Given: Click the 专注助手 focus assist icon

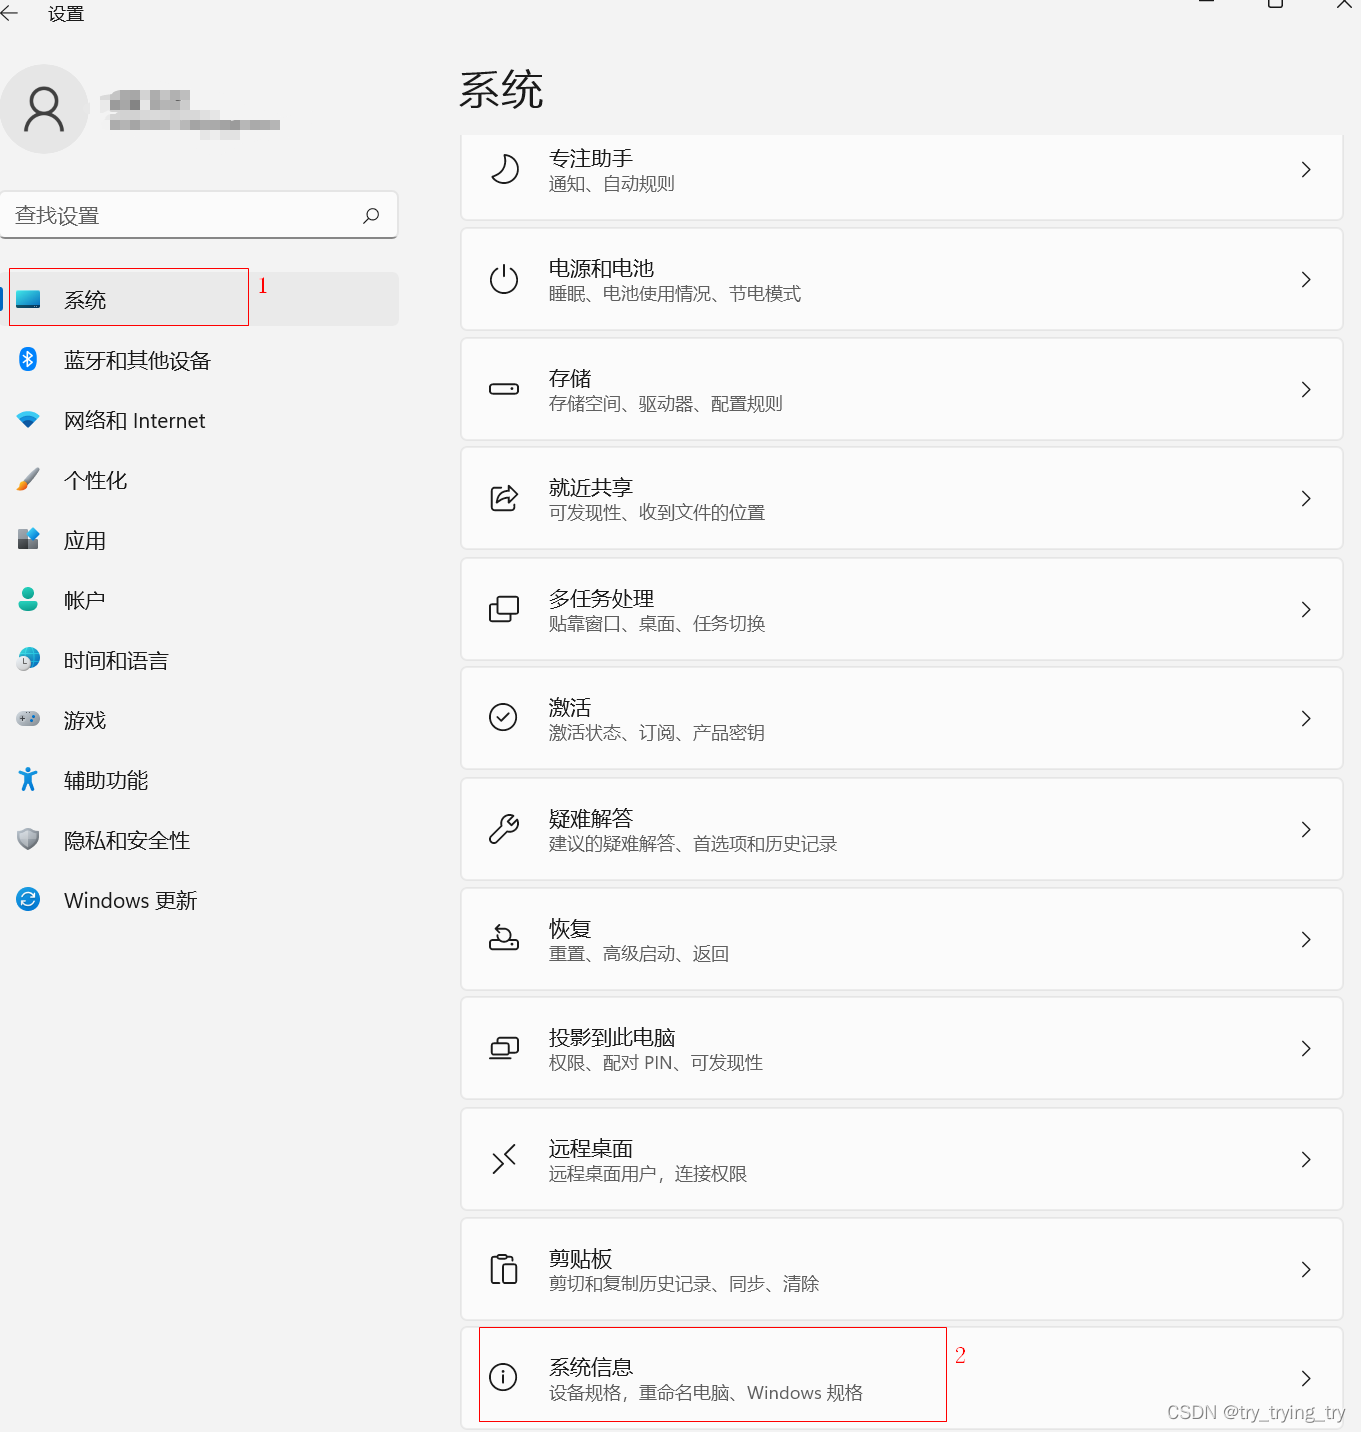Looking at the screenshot, I should pyautogui.click(x=503, y=169).
